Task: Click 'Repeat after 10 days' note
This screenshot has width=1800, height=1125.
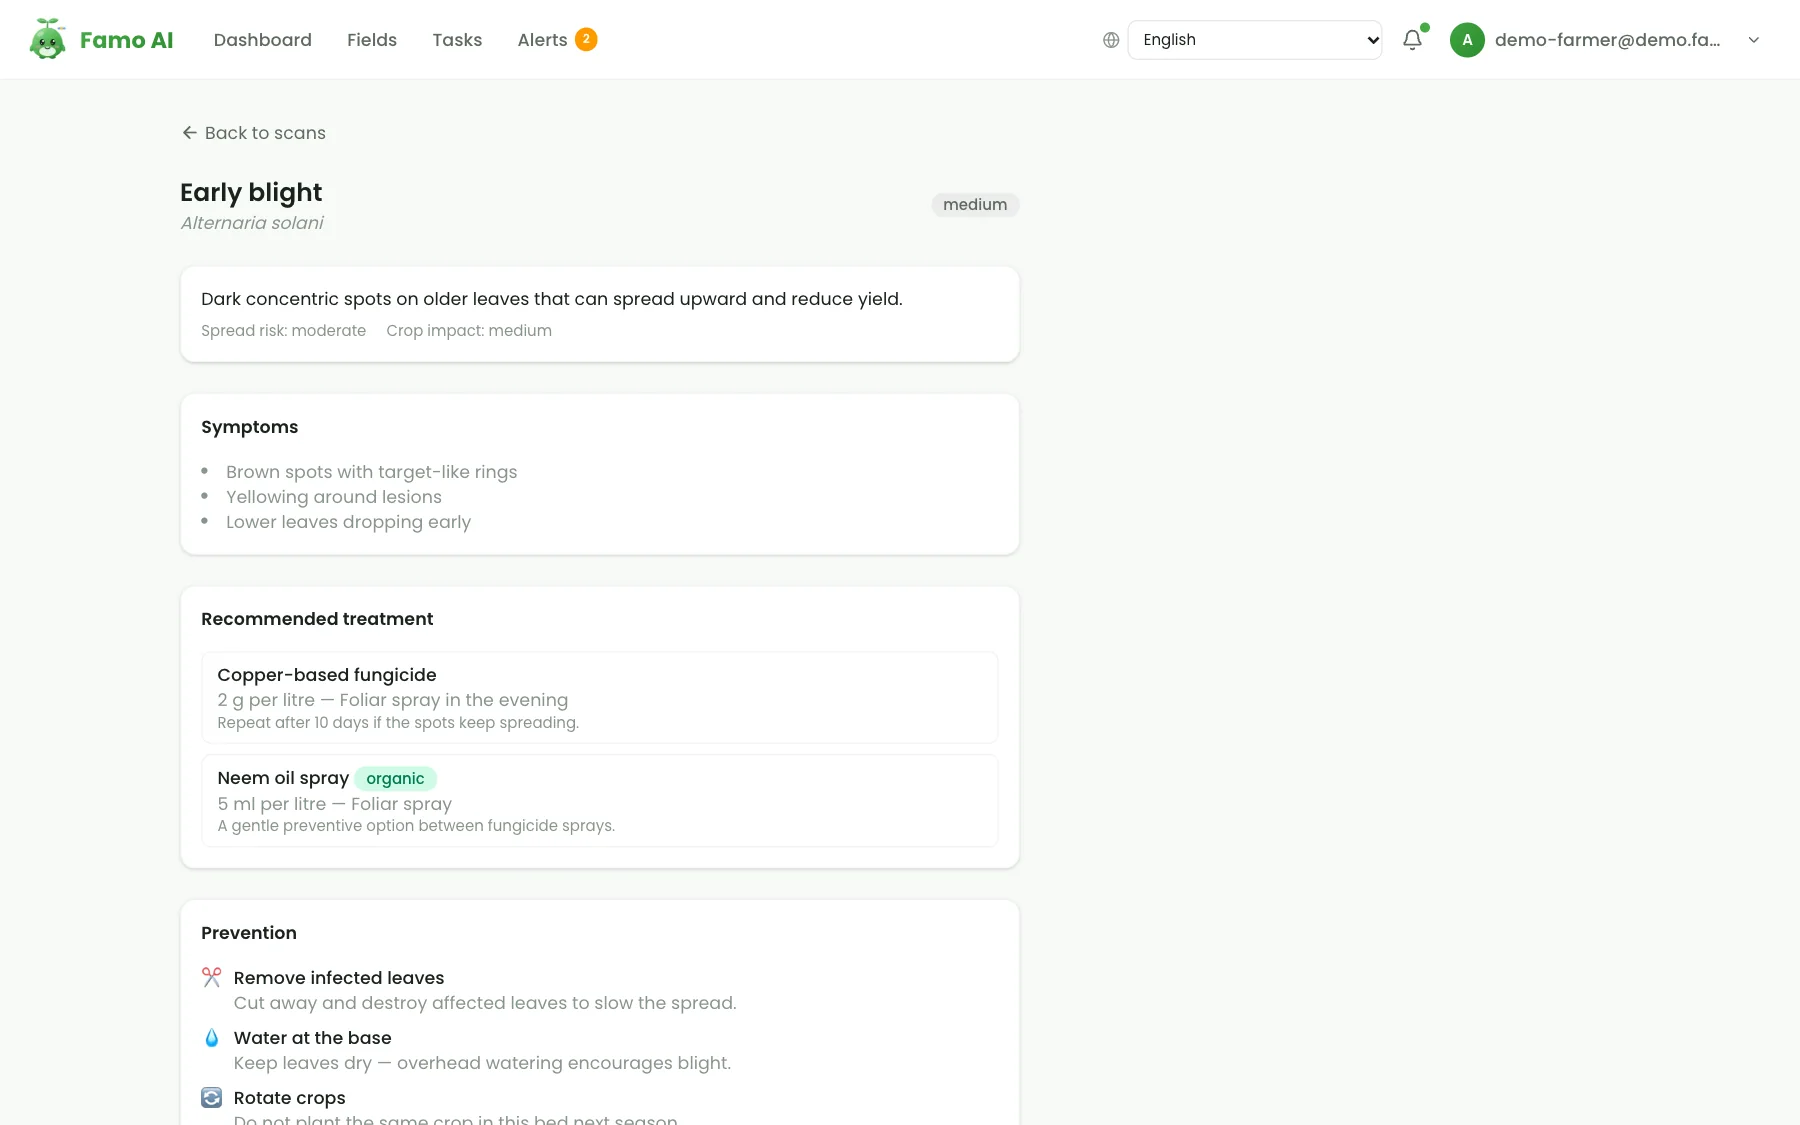Action: tap(398, 723)
